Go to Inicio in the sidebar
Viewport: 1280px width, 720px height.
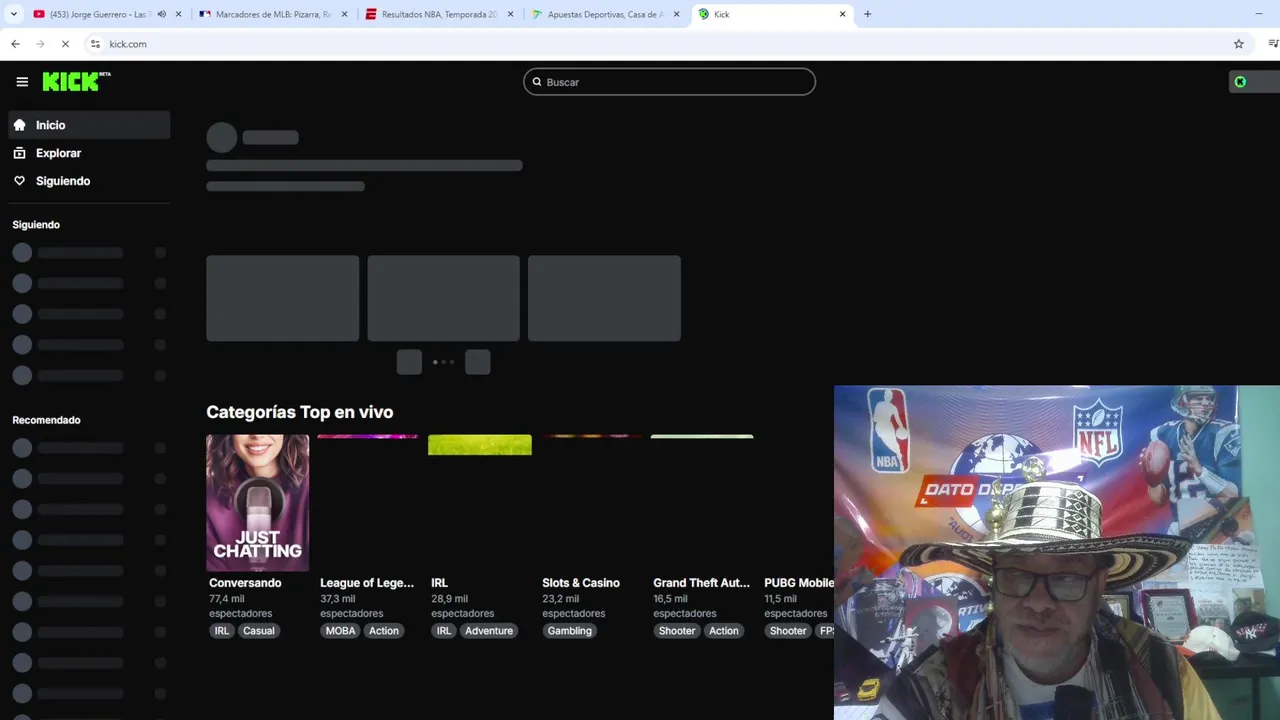(x=89, y=125)
